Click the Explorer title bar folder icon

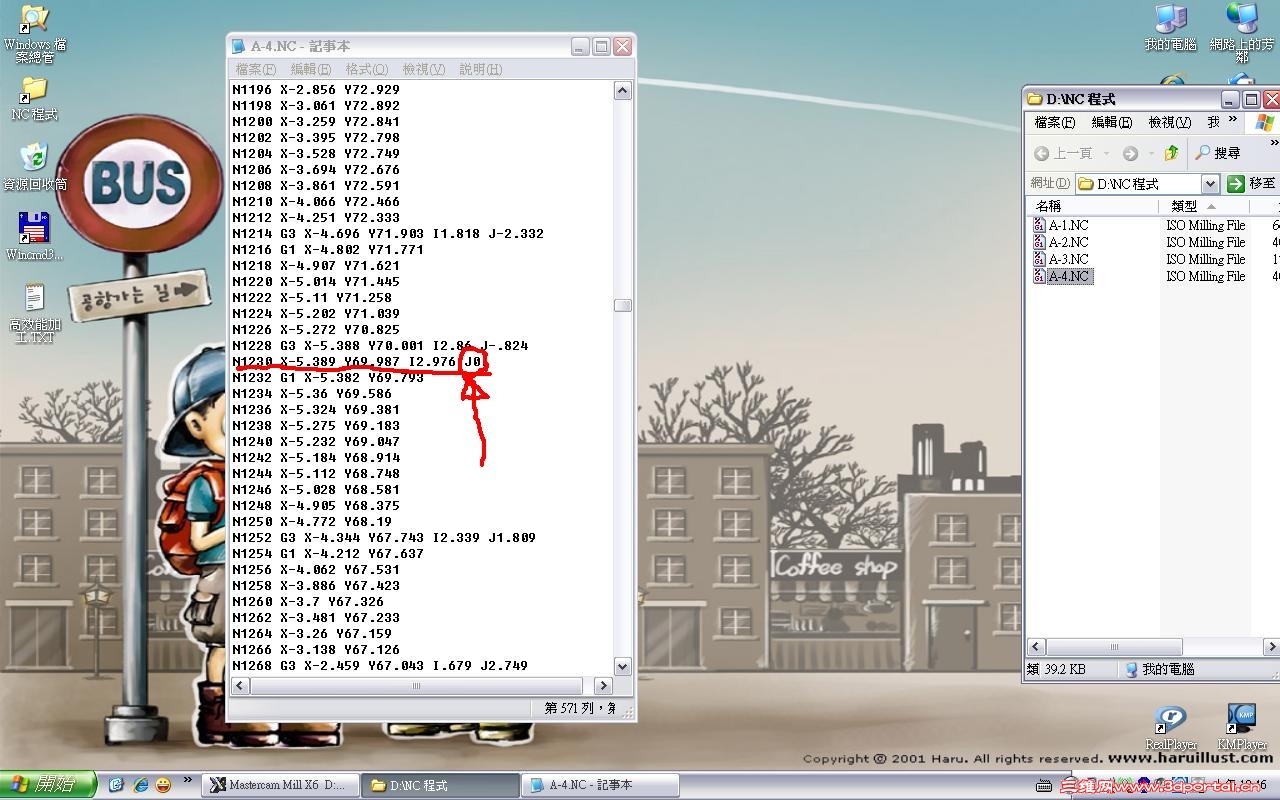tap(1035, 99)
